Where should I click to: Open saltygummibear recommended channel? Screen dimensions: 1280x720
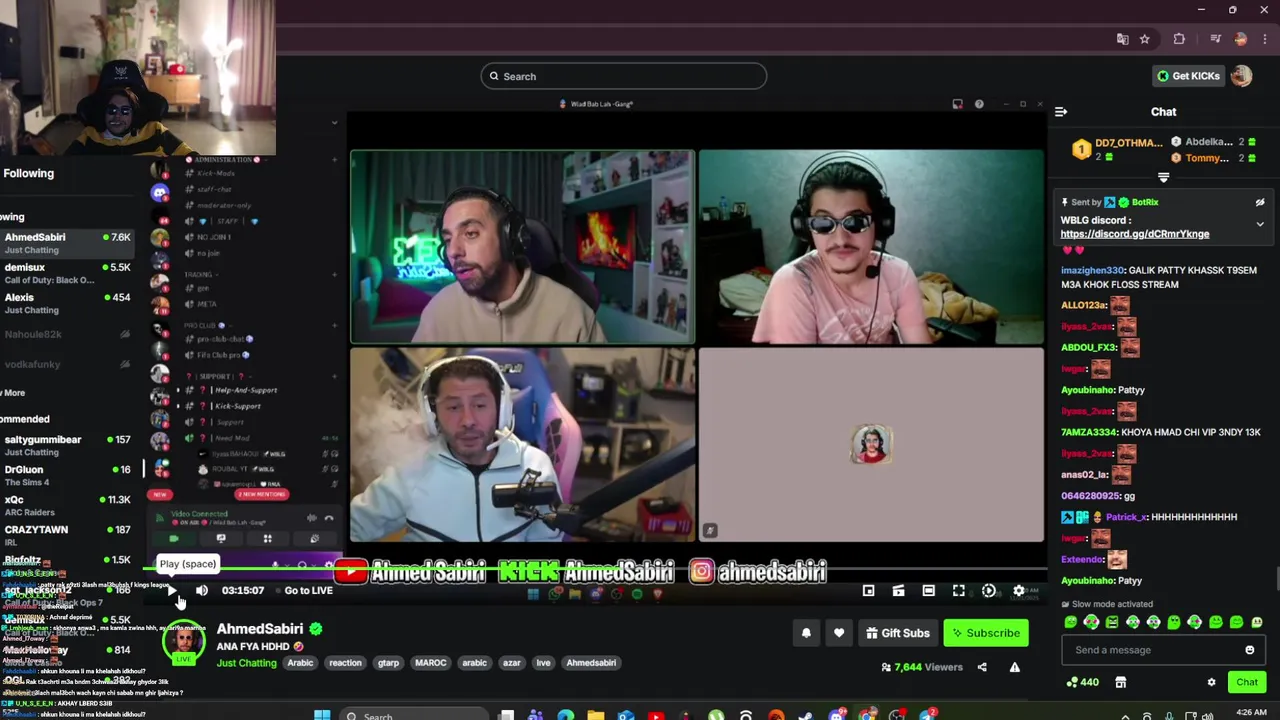point(68,445)
